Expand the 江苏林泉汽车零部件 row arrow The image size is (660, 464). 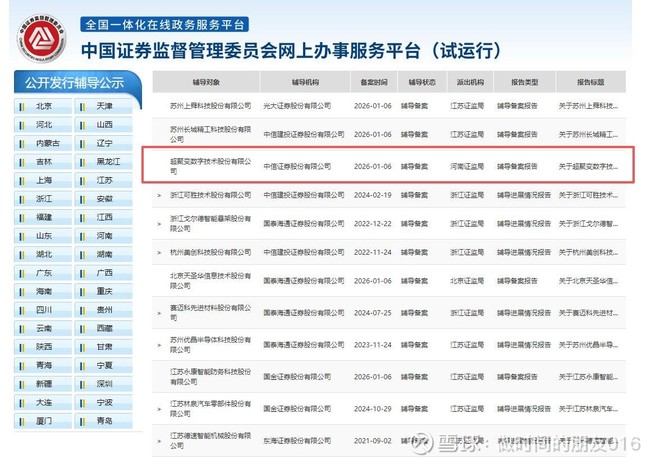[159, 409]
